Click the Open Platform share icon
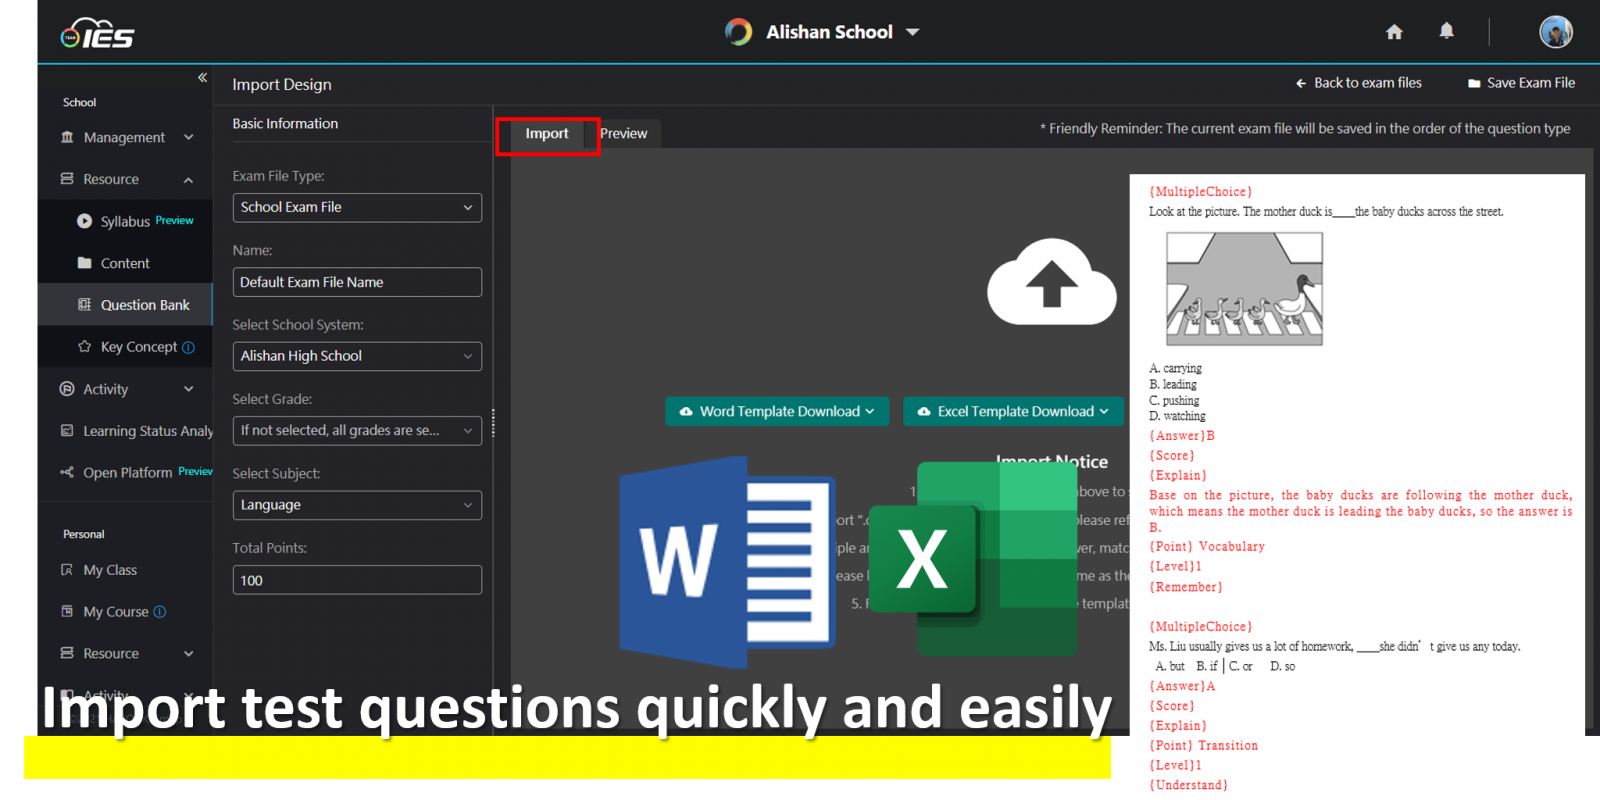Image resolution: width=1600 pixels, height=800 pixels. point(67,472)
